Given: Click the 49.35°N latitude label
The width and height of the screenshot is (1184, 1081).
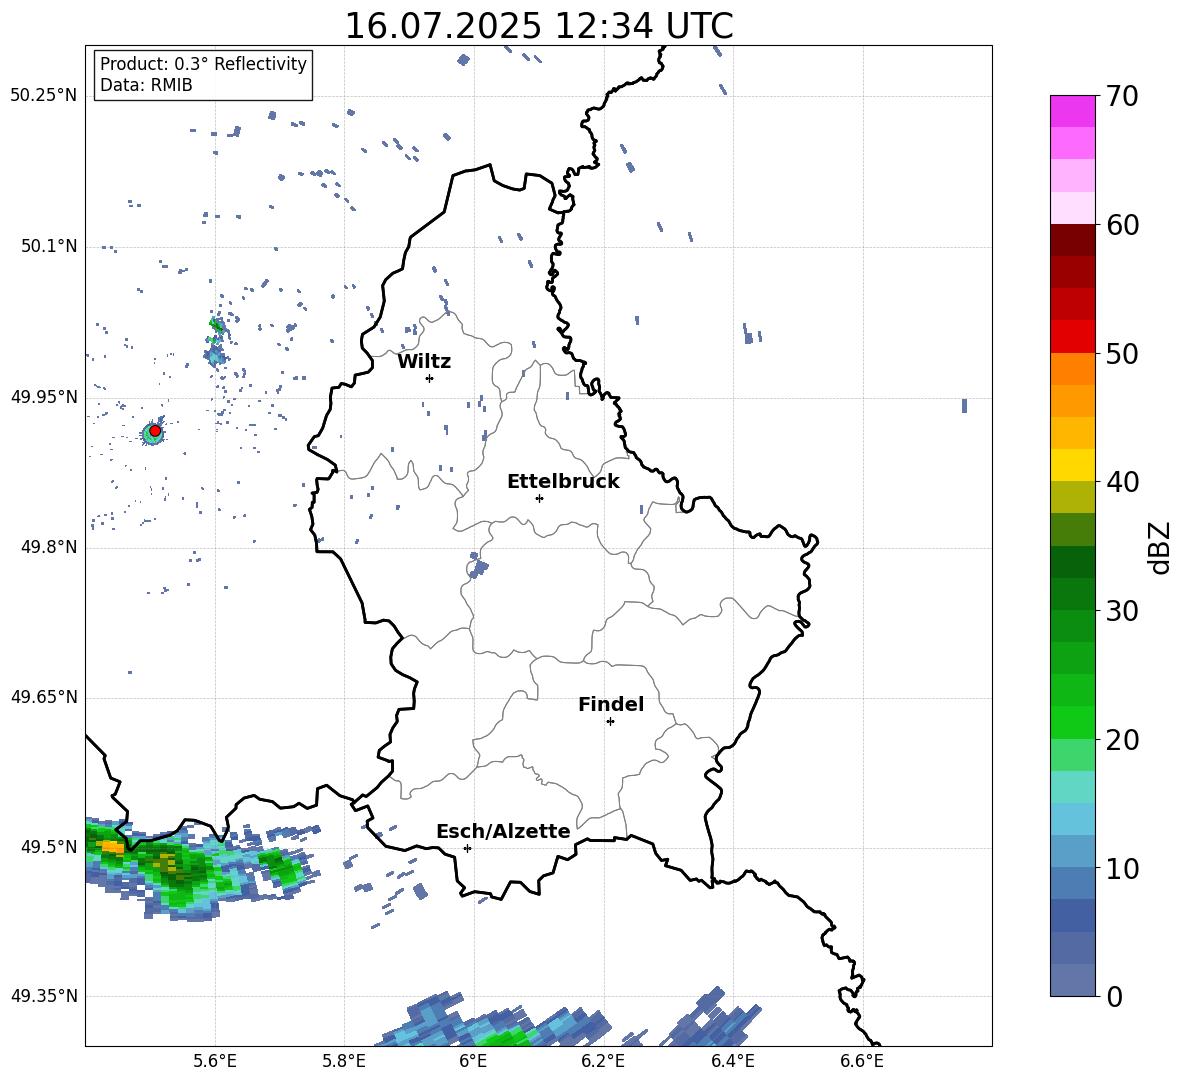Looking at the screenshot, I should pos(44,996).
